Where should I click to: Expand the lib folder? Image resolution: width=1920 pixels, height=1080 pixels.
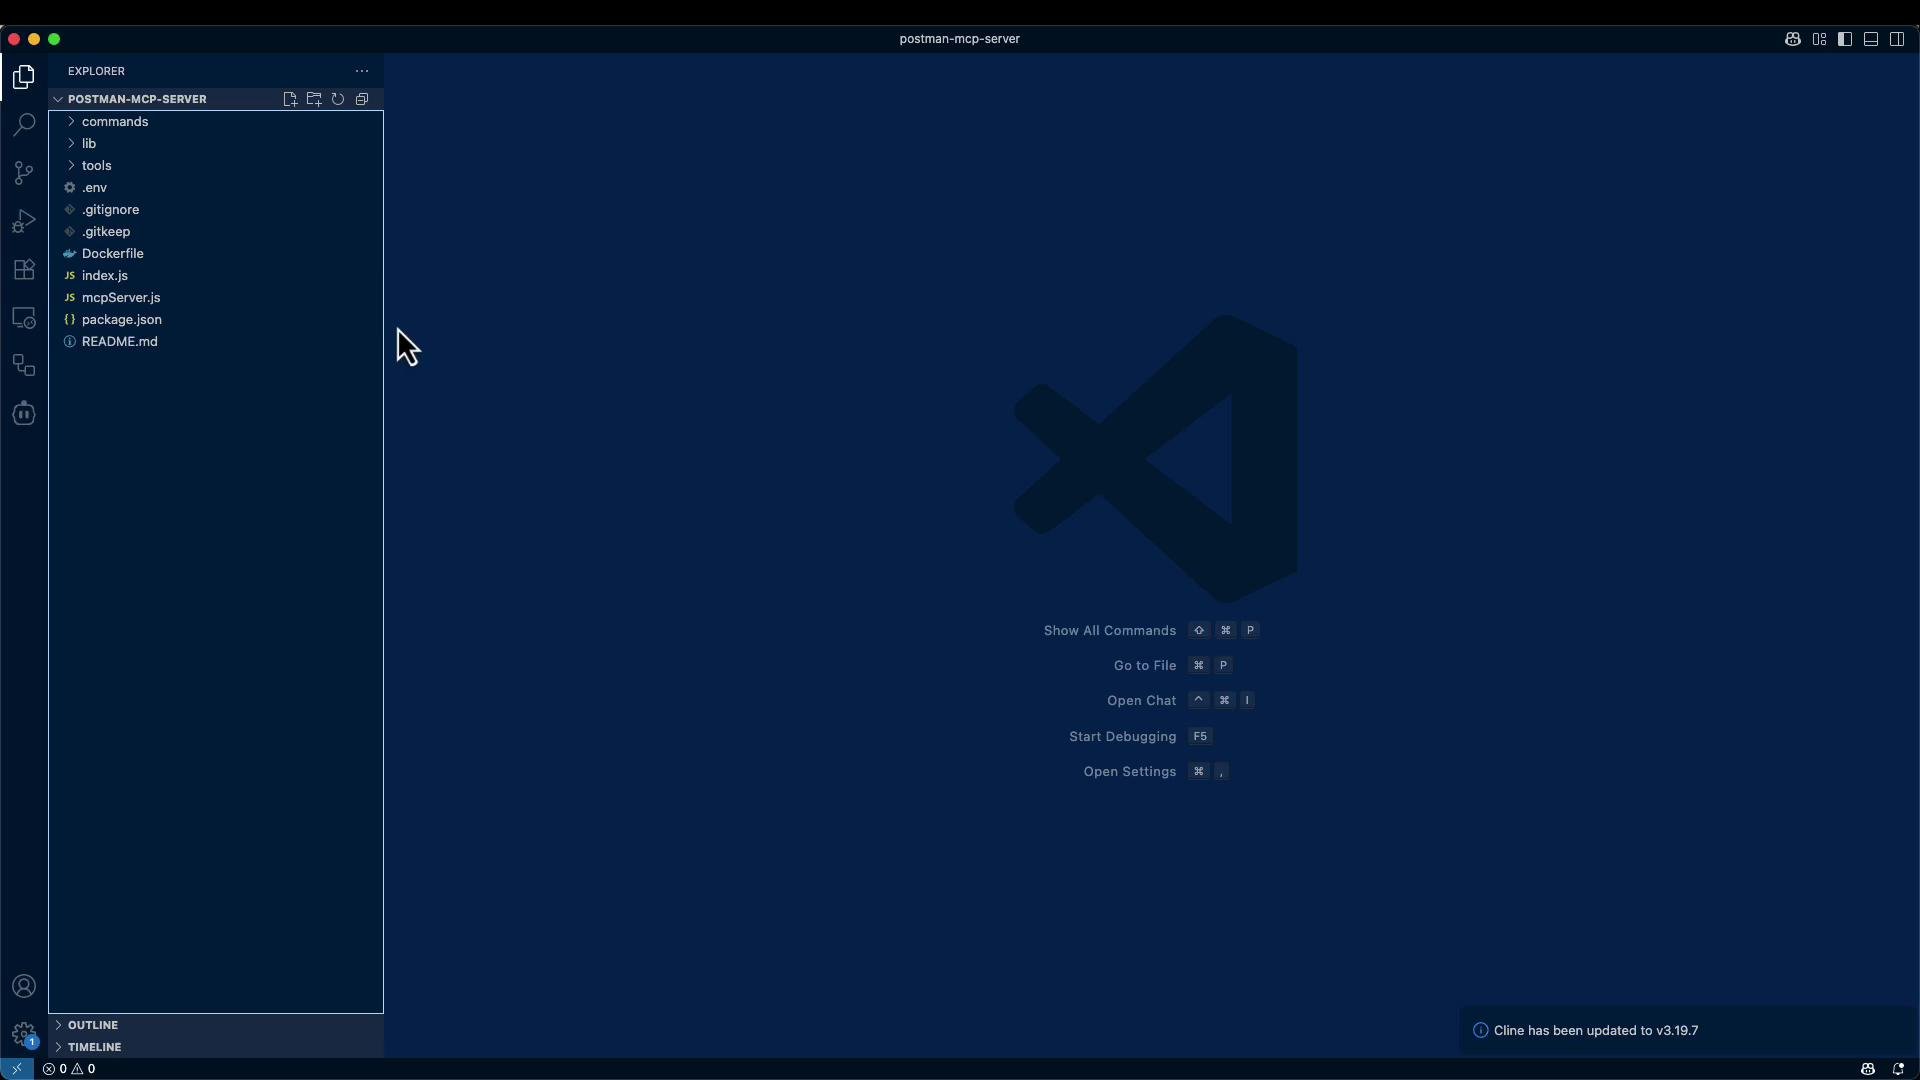pos(216,144)
